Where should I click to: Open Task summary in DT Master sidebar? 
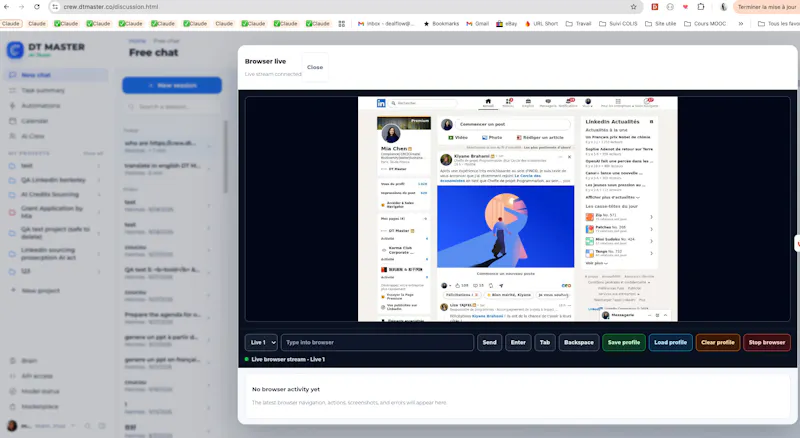(43, 90)
